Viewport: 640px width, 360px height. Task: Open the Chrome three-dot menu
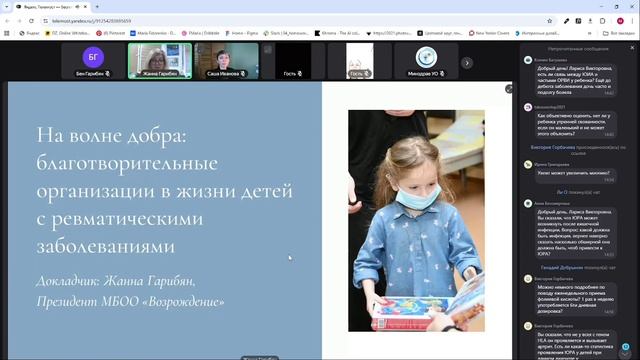coord(632,21)
